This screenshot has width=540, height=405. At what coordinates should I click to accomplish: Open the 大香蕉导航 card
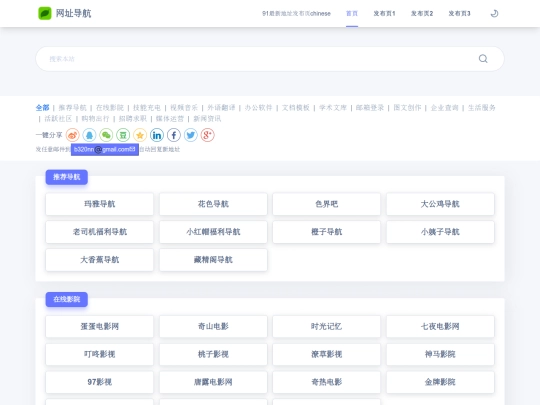100,260
